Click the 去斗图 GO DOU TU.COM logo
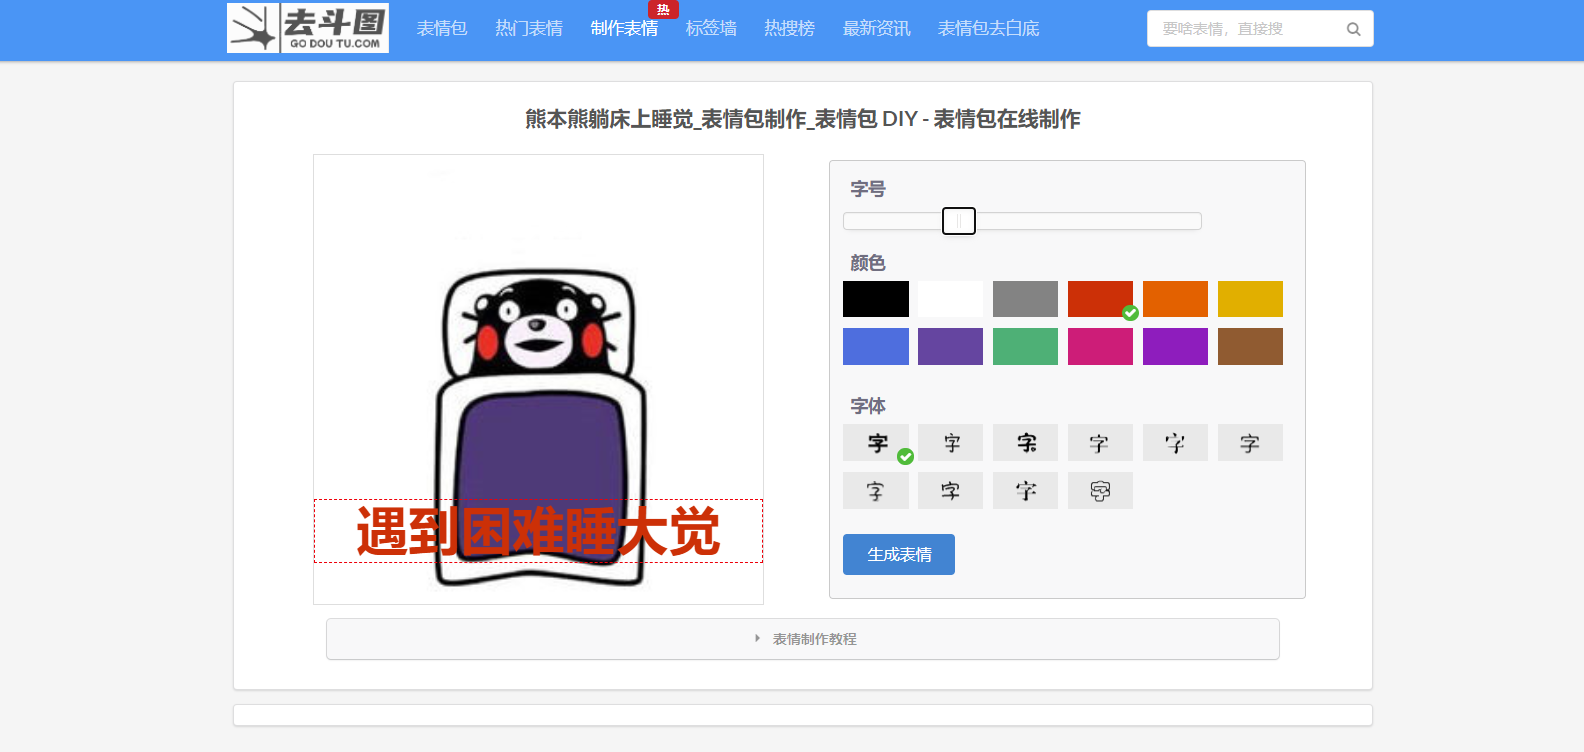Screen dimensions: 1584x752 click(x=308, y=28)
